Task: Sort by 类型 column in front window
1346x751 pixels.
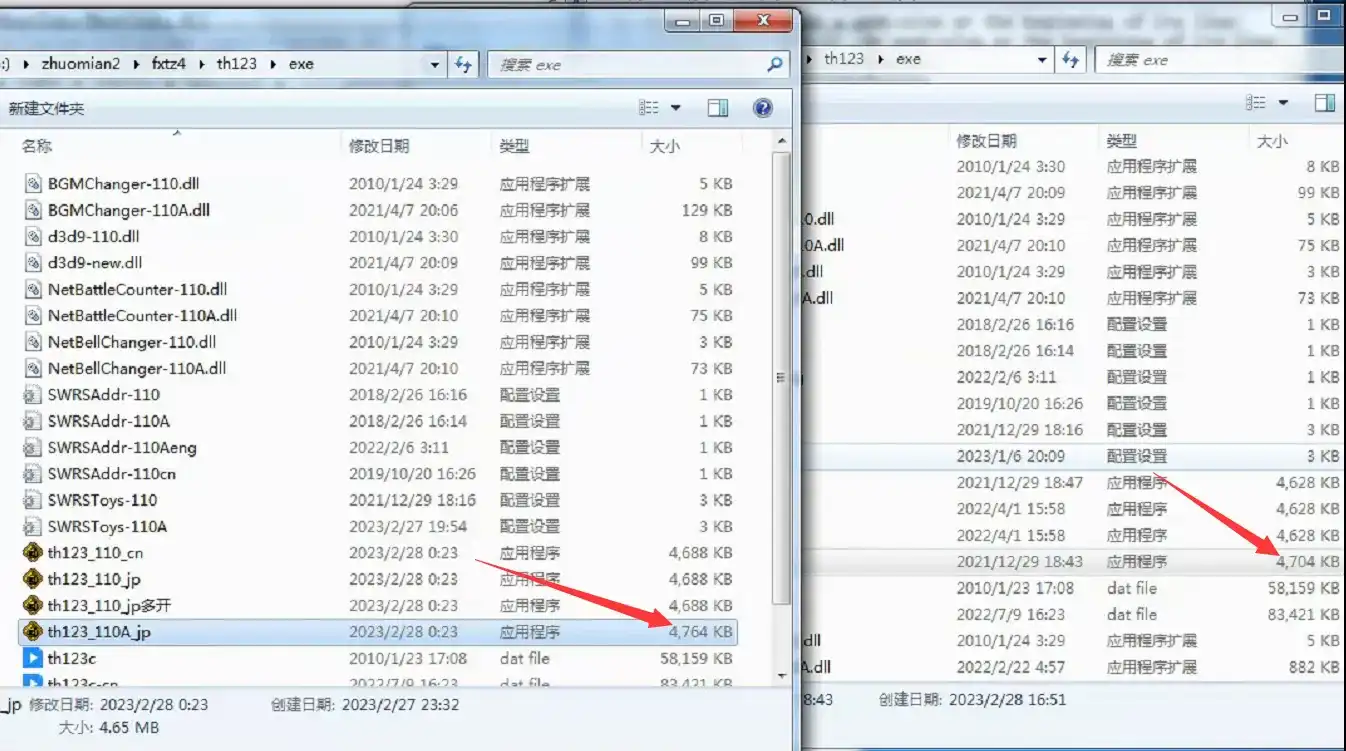Action: point(514,146)
